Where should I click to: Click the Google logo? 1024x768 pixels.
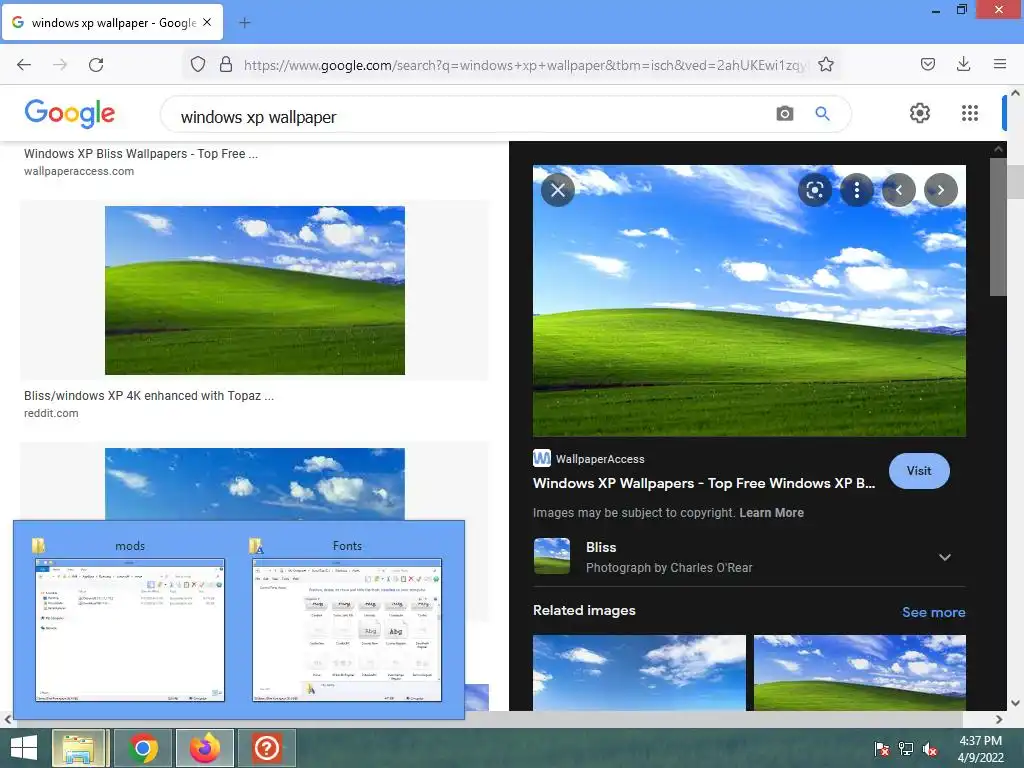coord(70,114)
